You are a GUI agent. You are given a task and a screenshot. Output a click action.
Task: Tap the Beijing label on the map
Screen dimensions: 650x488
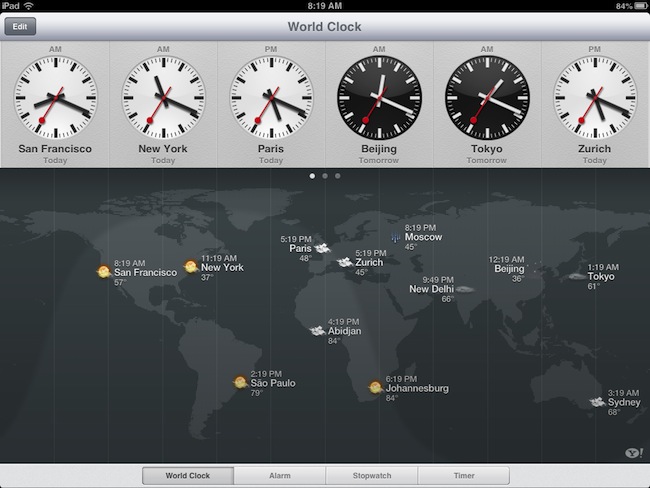click(x=509, y=269)
